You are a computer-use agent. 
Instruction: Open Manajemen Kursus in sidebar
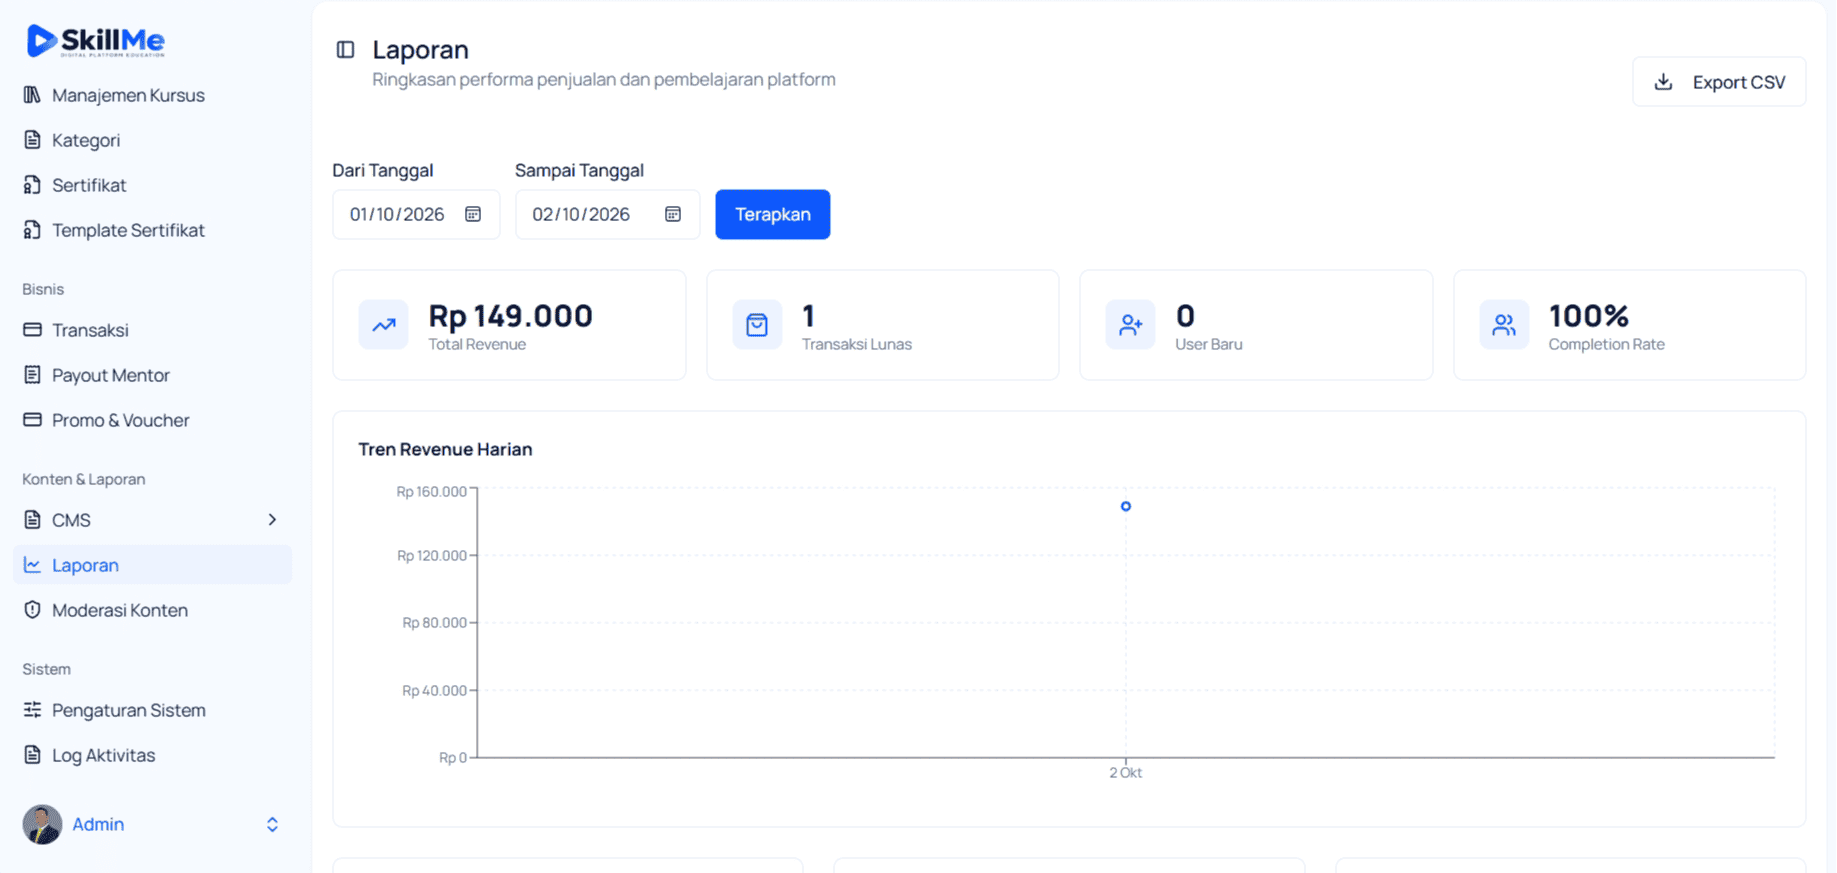152,95
